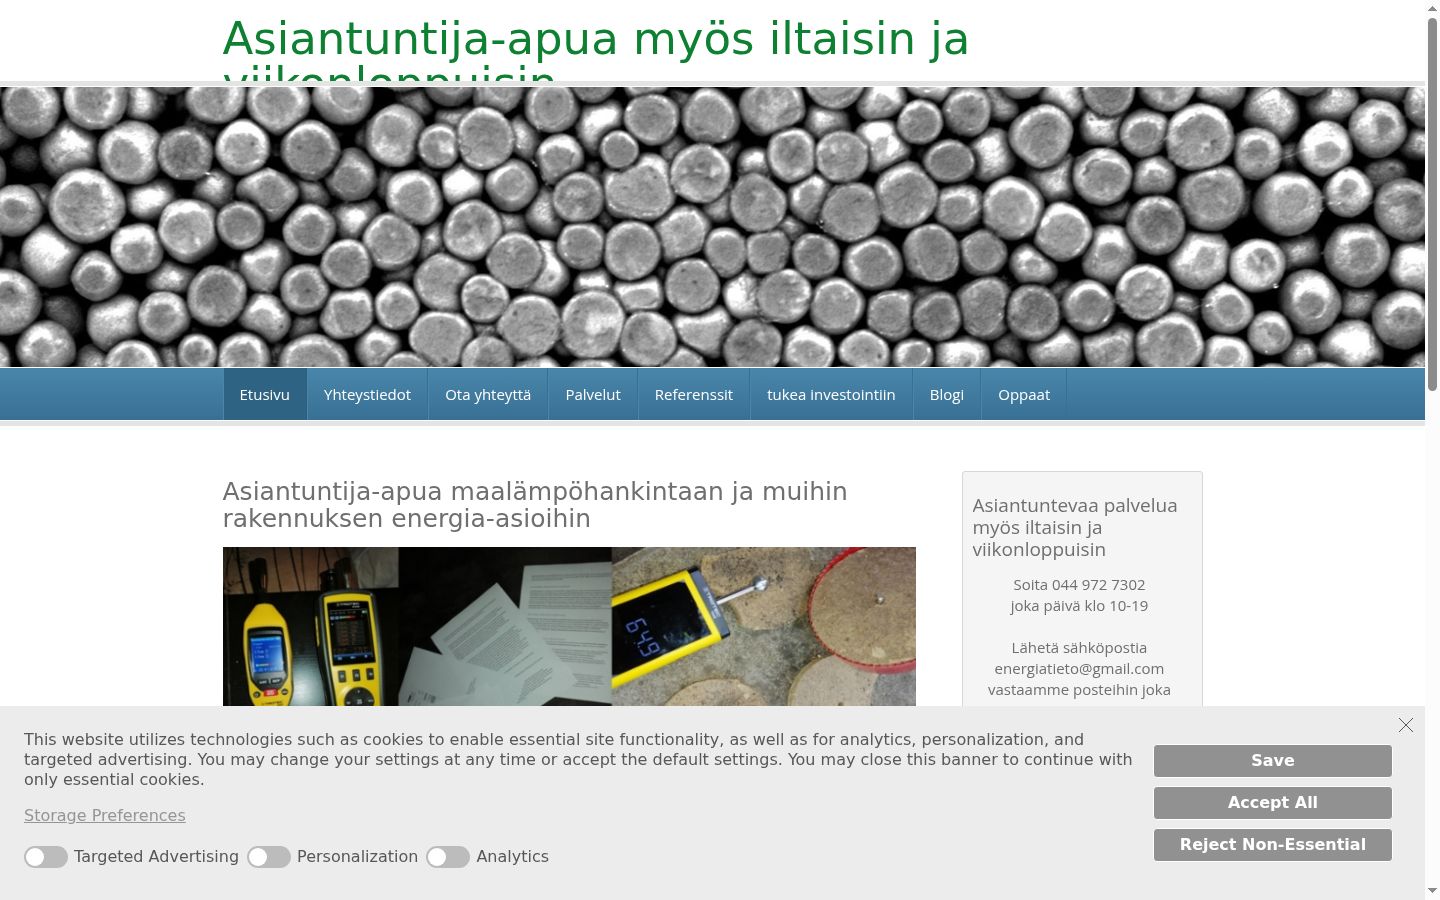Open tukea investointiin page
Viewport: 1440px width, 900px height.
click(x=831, y=394)
